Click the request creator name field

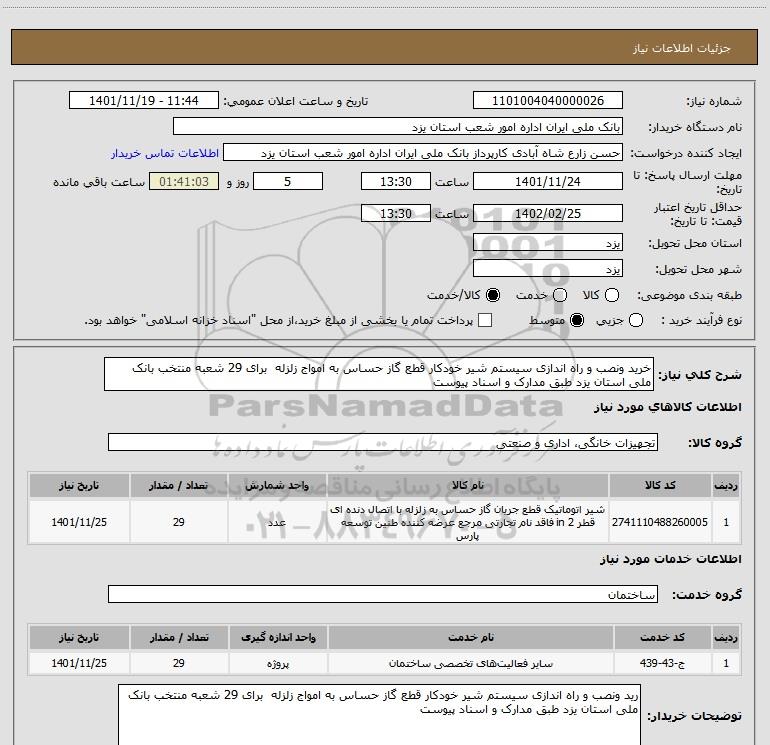423,153
